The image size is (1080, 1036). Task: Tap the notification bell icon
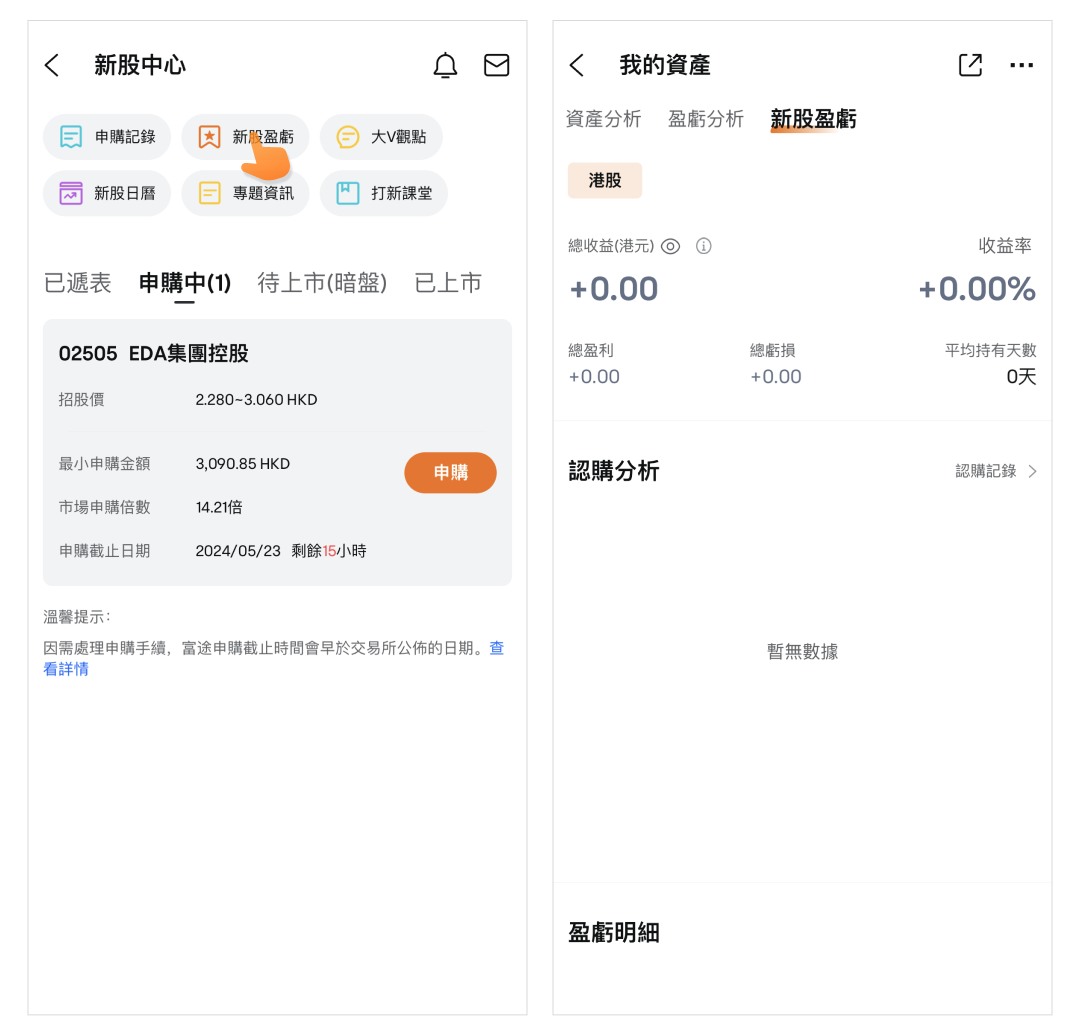pos(445,66)
